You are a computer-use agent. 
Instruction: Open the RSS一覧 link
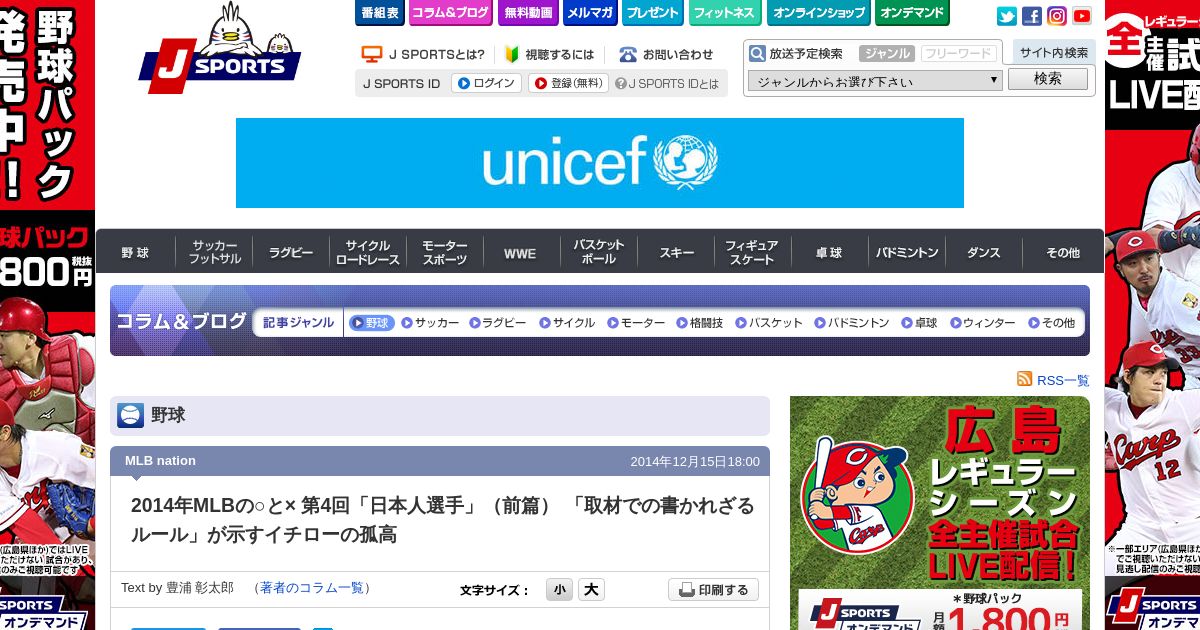(x=1063, y=380)
